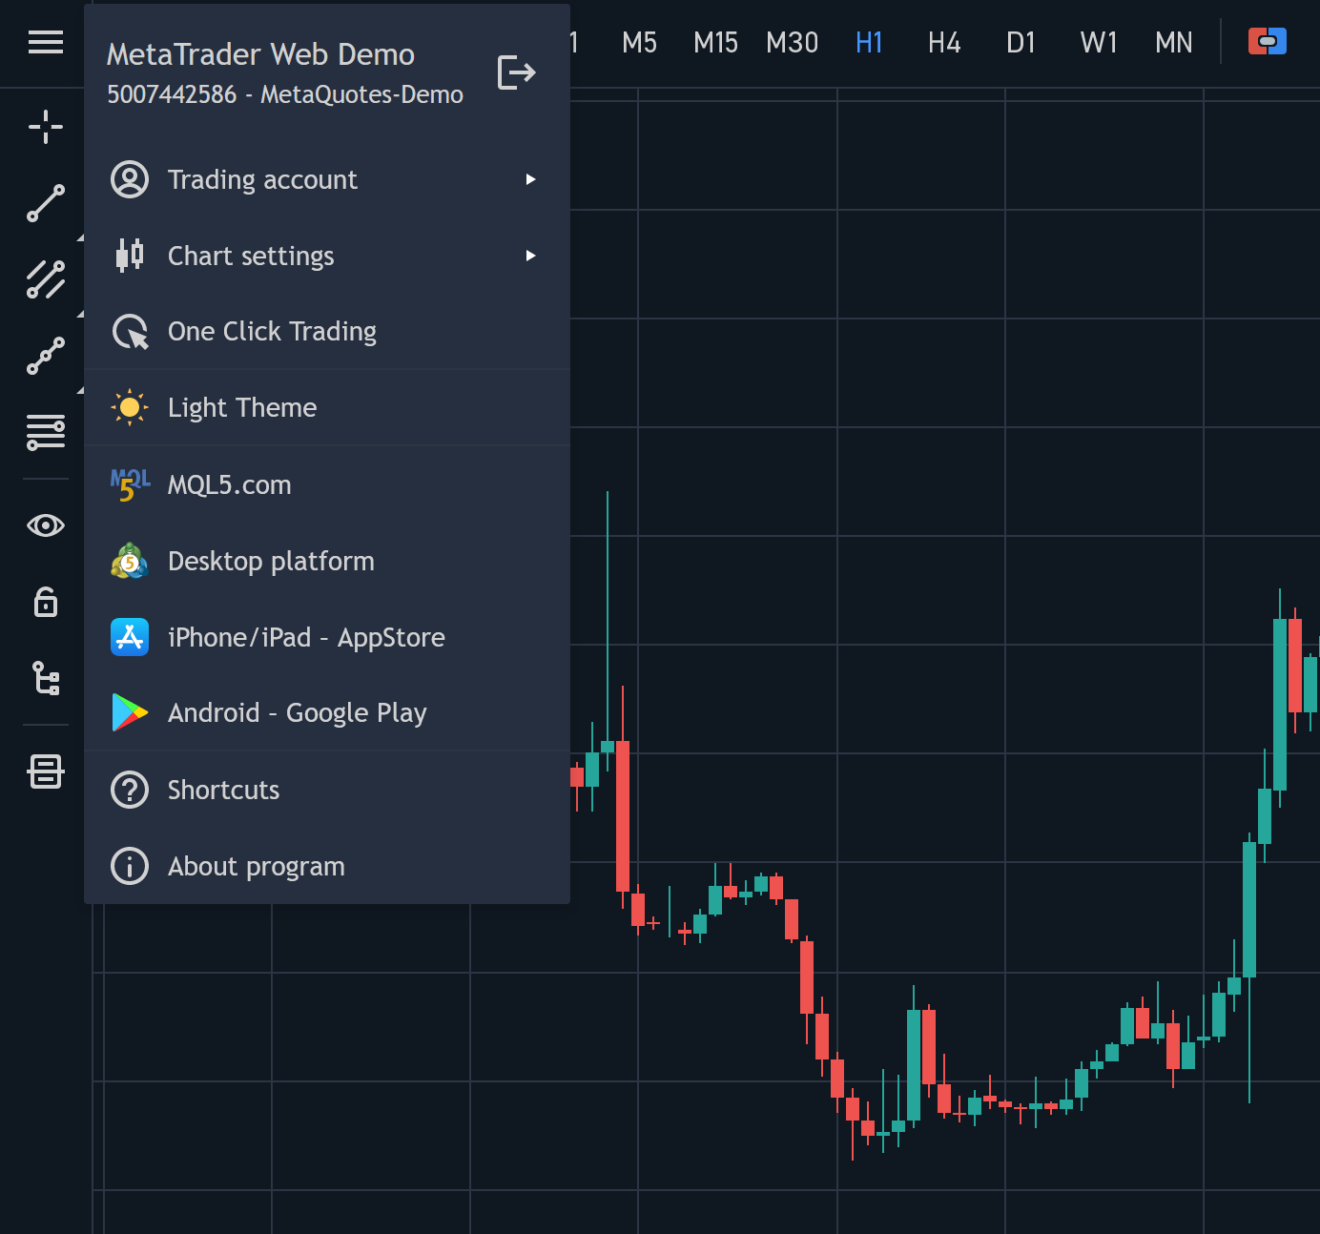Open the Fibonacci levels tool
This screenshot has width=1320, height=1234.
click(45, 432)
